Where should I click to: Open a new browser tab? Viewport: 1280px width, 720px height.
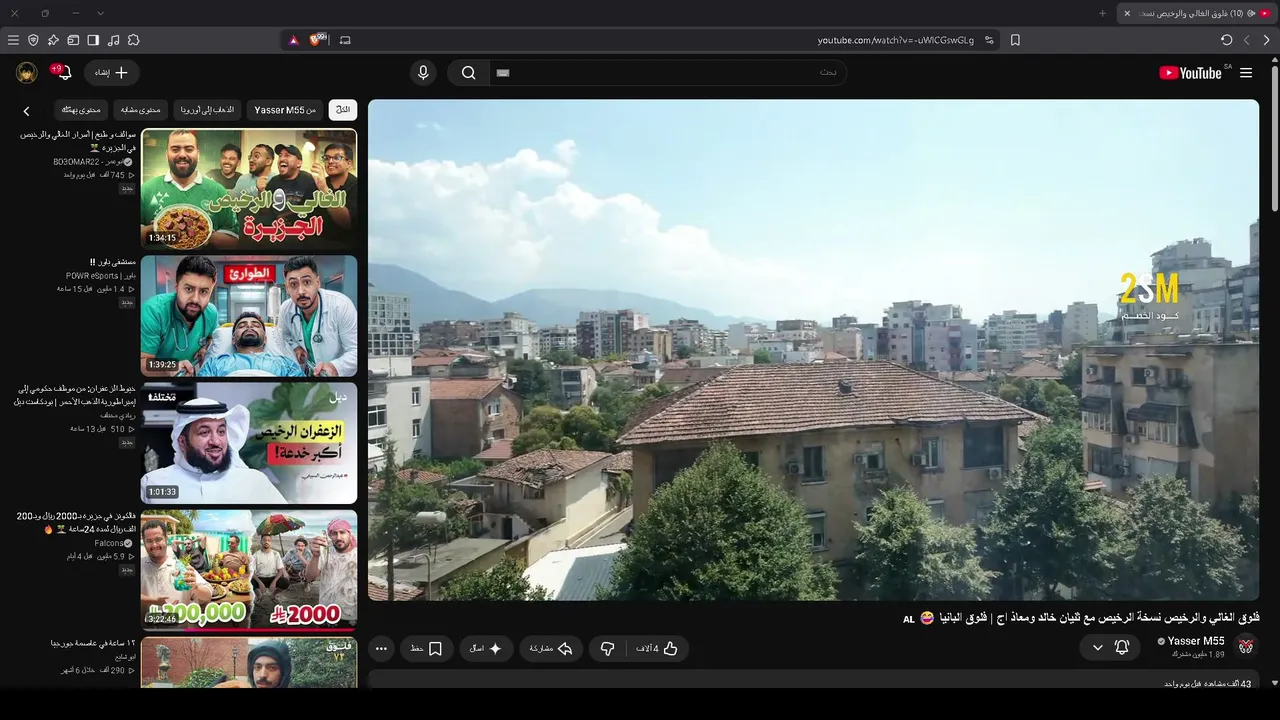(1102, 13)
